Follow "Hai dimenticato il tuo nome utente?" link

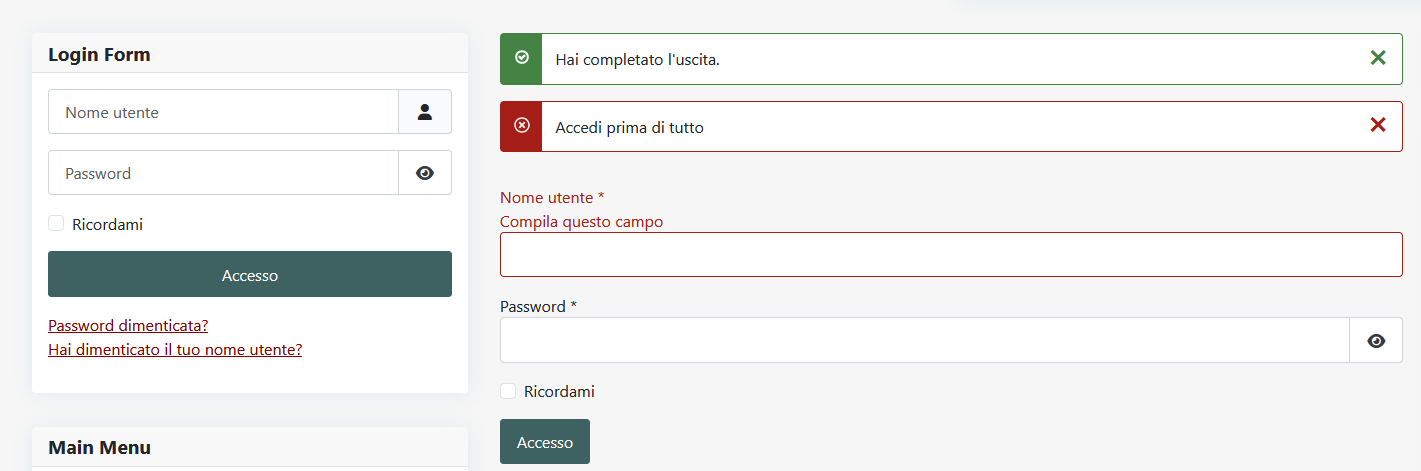(175, 349)
